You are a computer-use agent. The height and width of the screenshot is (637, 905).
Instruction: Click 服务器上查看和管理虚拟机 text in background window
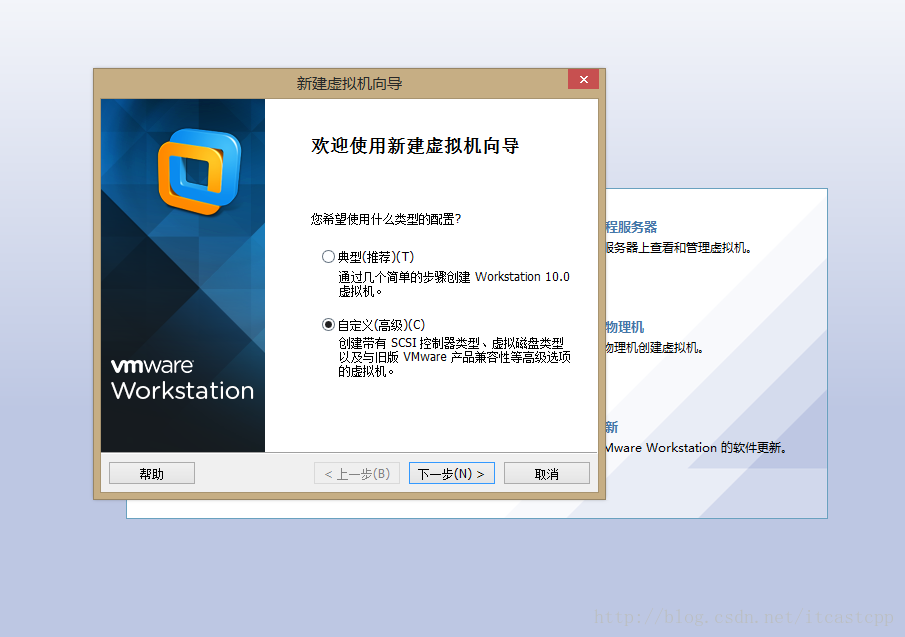tap(678, 248)
